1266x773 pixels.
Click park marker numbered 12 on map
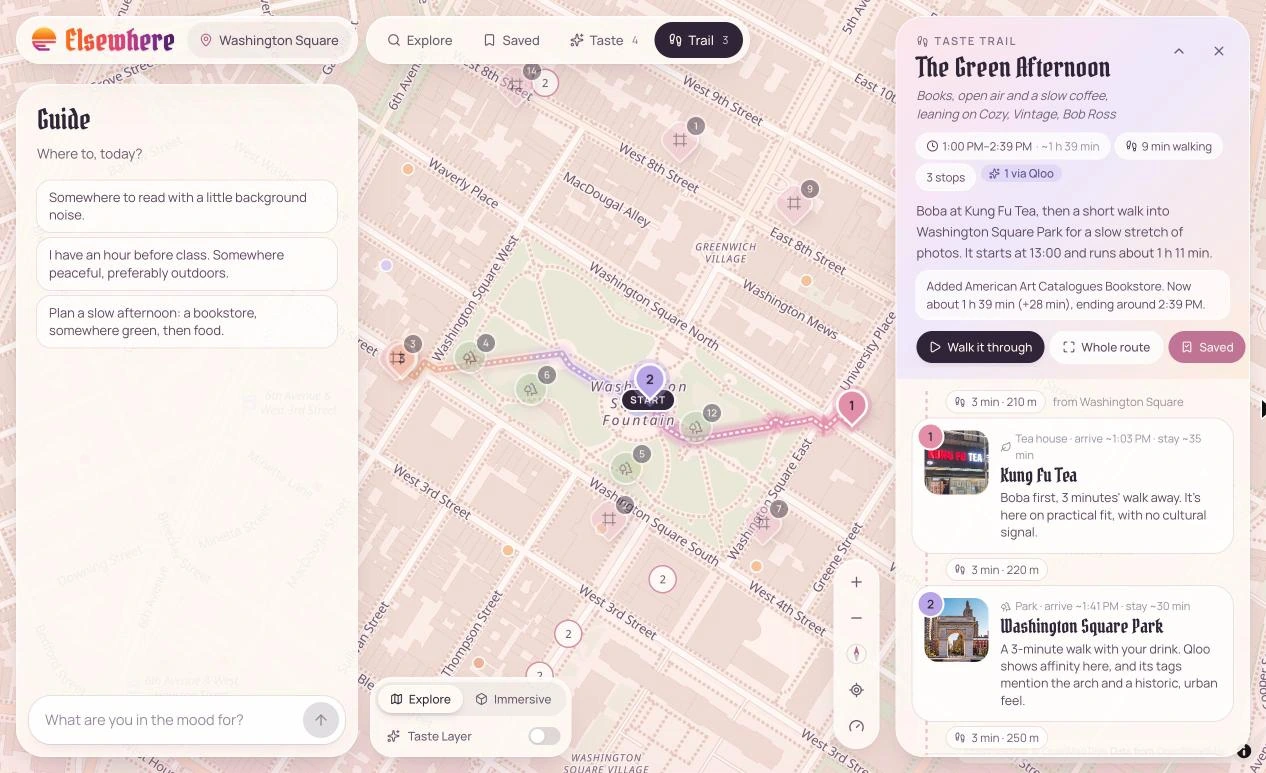tap(696, 427)
